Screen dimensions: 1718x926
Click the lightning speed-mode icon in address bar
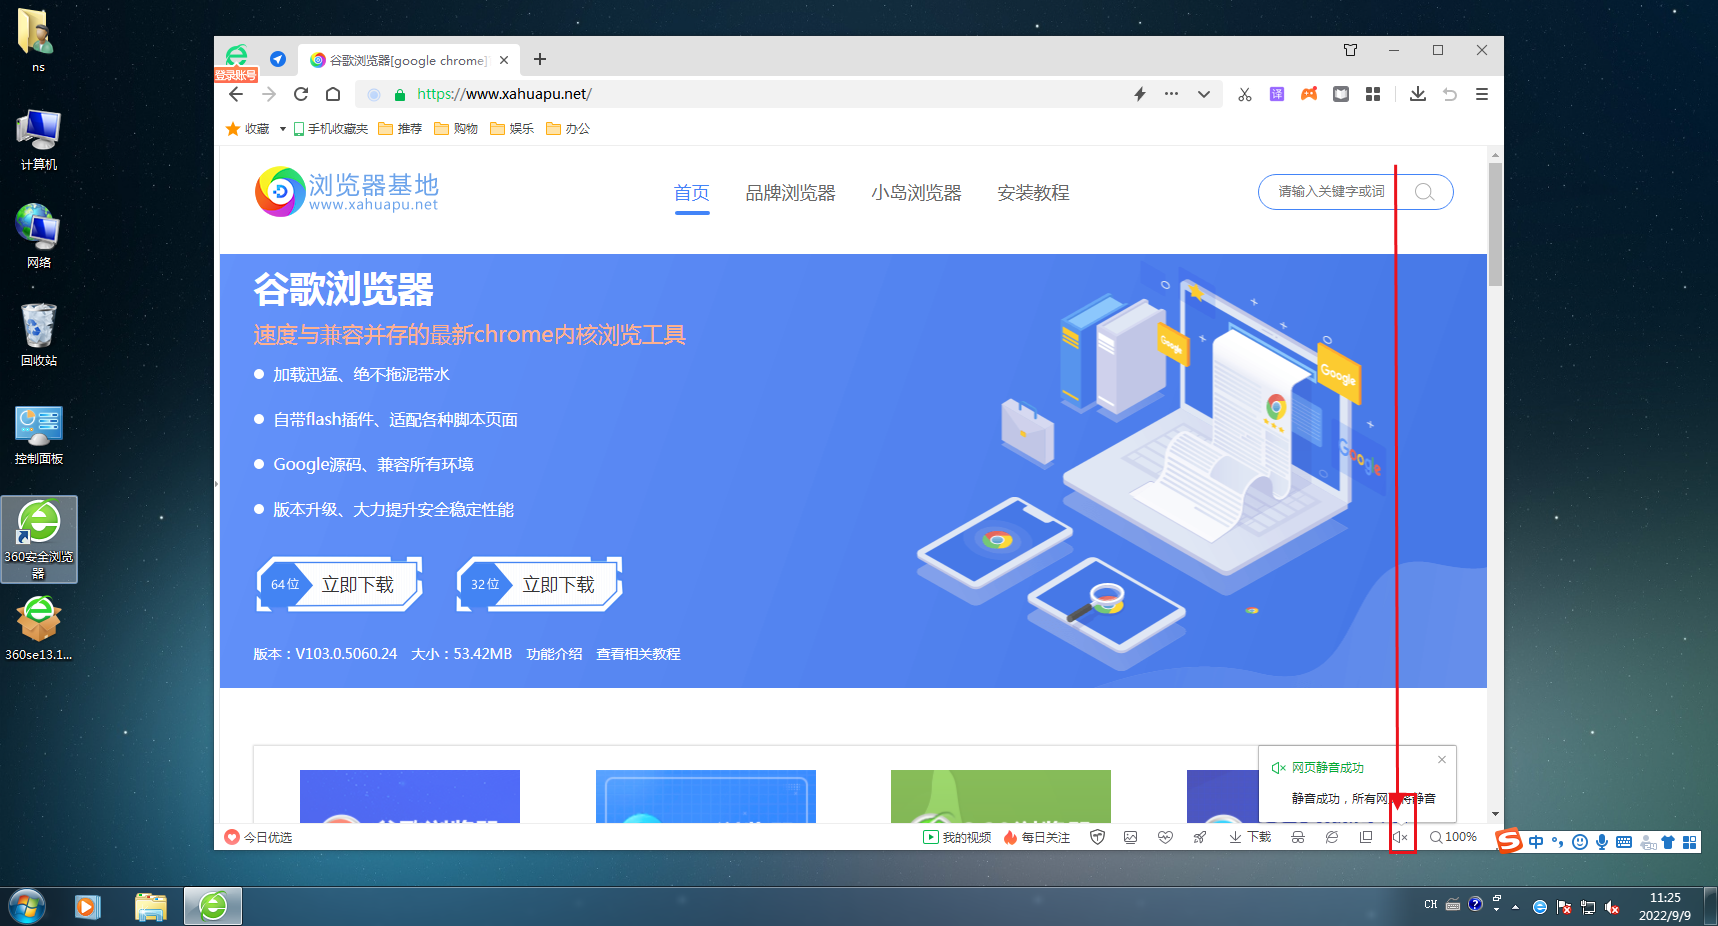pyautogui.click(x=1139, y=94)
